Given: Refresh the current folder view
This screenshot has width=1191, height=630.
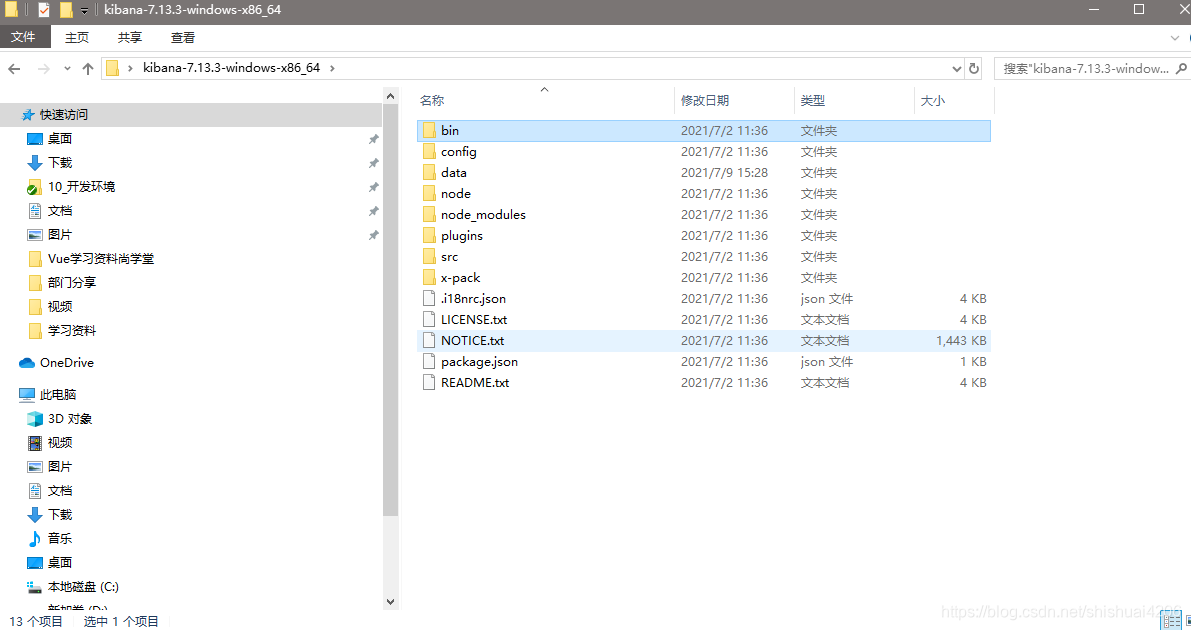Looking at the screenshot, I should 974,68.
